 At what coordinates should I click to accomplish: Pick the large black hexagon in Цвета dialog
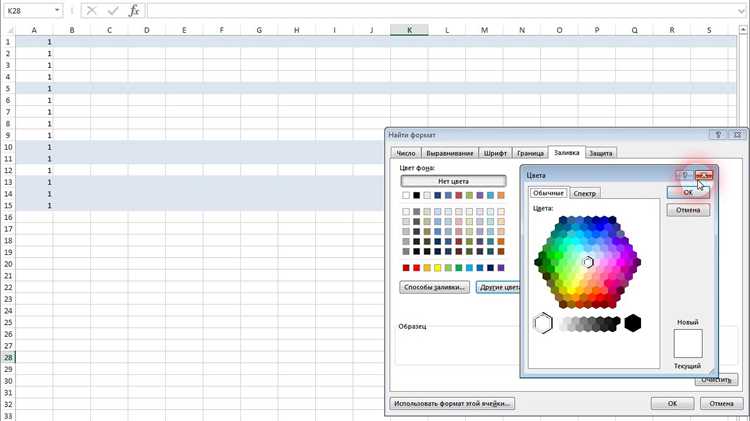click(x=632, y=323)
